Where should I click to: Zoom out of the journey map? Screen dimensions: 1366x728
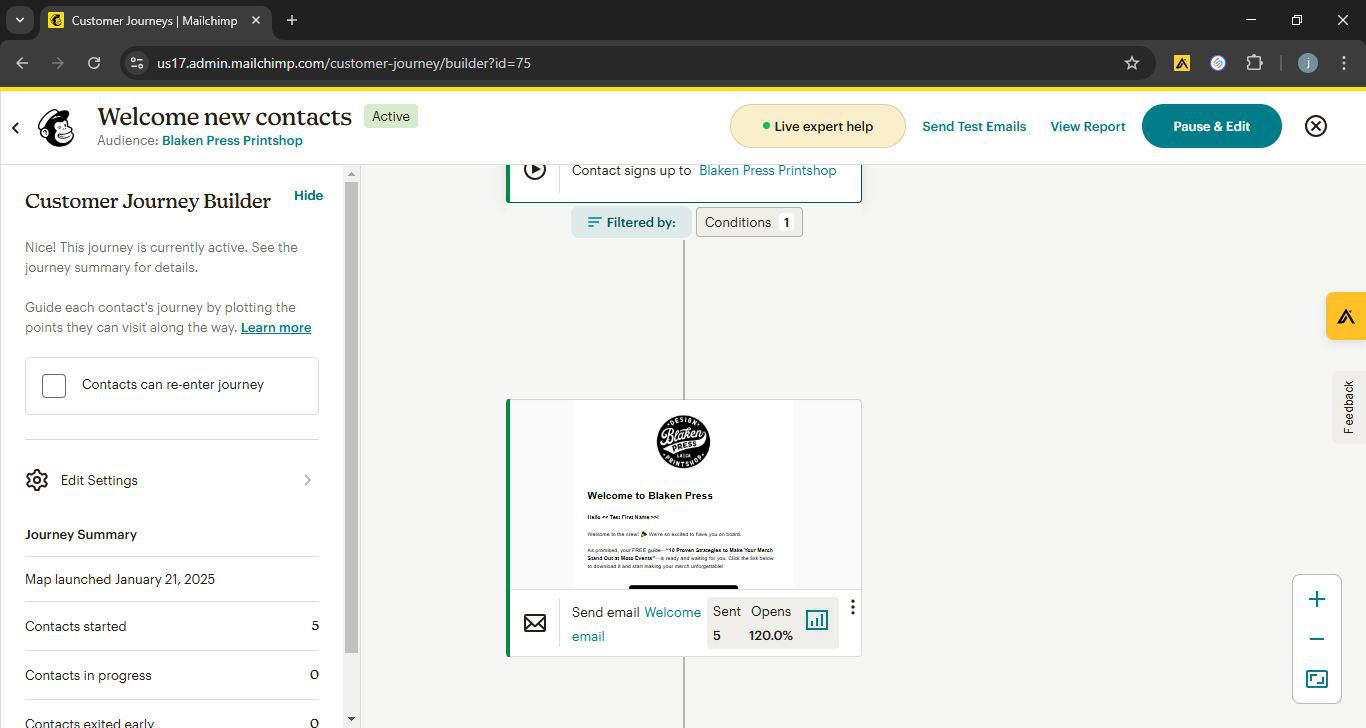click(1317, 639)
